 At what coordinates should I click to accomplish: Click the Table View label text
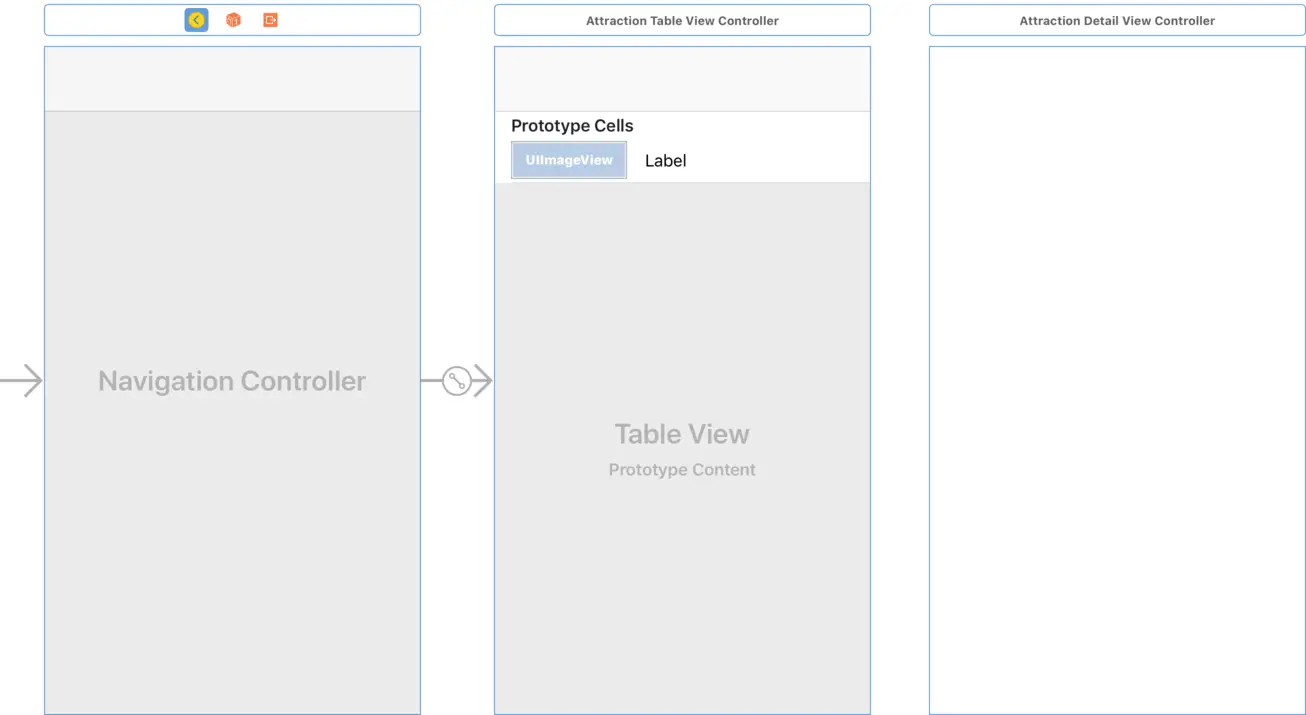682,434
